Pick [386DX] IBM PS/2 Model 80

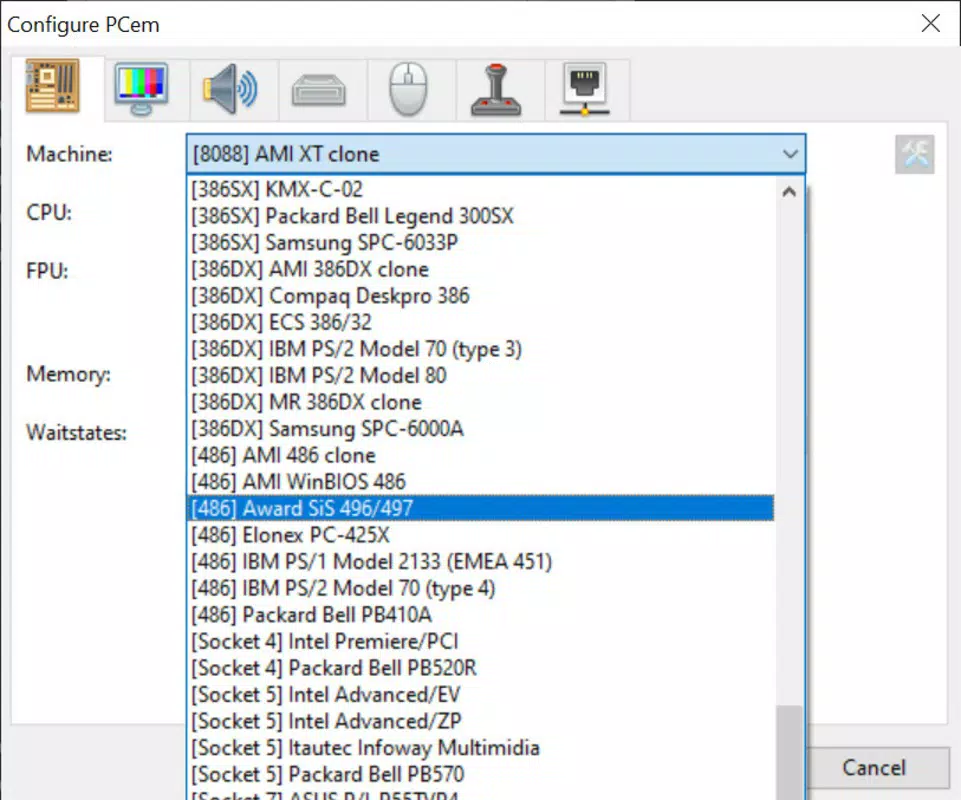pos(480,375)
